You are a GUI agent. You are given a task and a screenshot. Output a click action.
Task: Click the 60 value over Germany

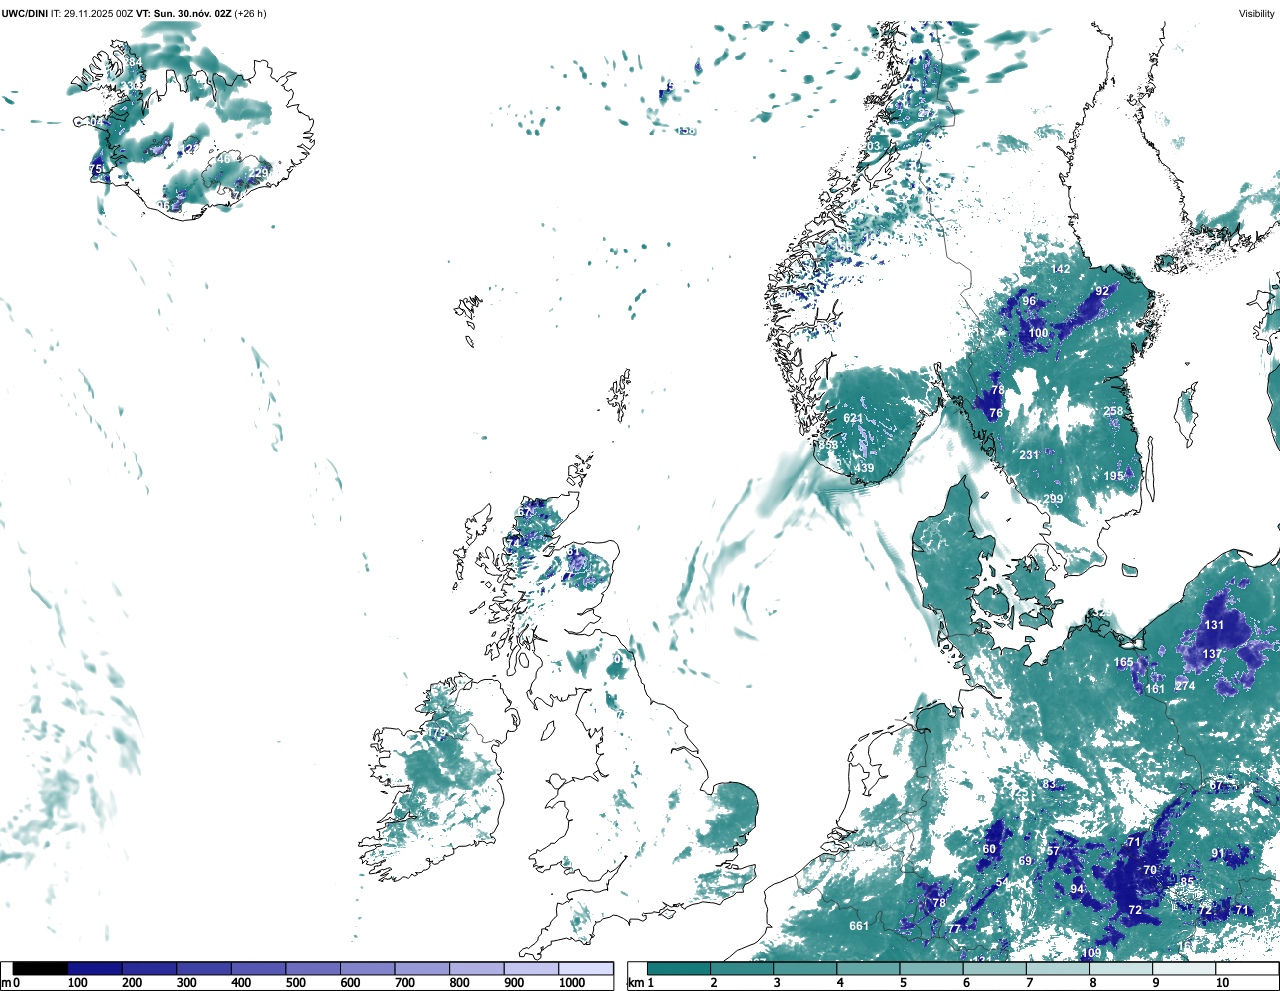tap(989, 849)
